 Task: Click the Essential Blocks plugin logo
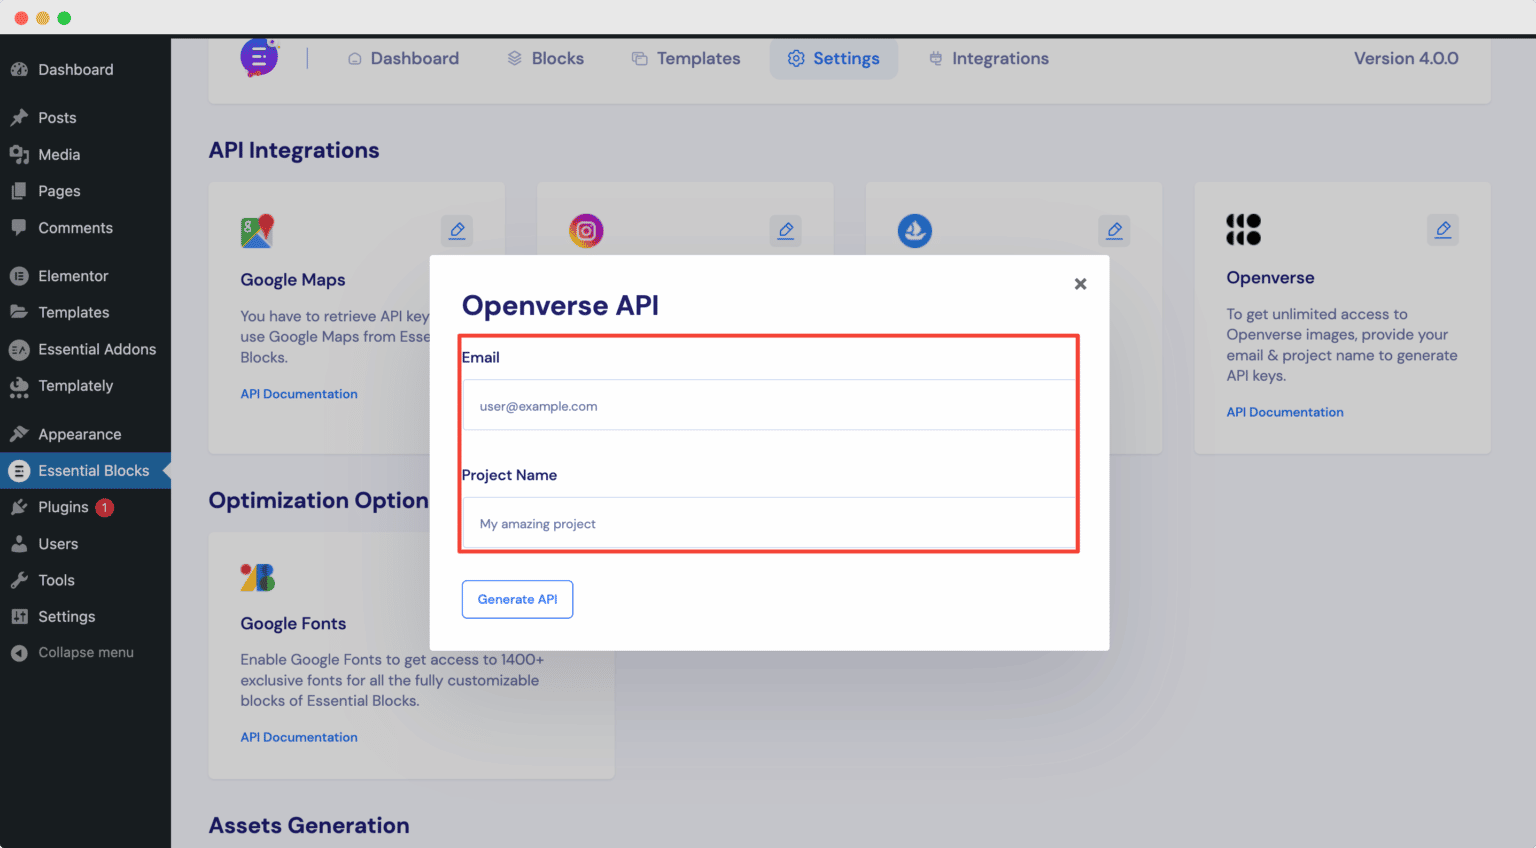tap(259, 57)
